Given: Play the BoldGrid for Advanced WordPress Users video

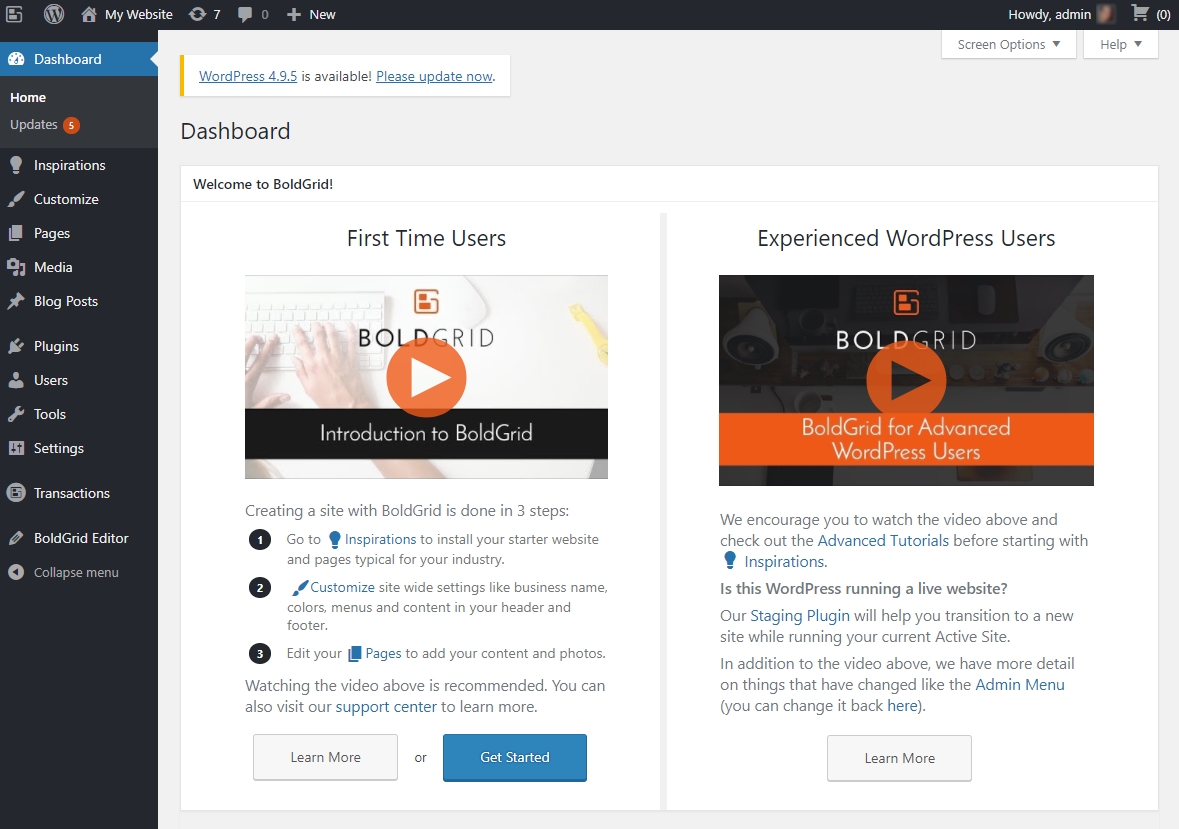Looking at the screenshot, I should [x=906, y=380].
